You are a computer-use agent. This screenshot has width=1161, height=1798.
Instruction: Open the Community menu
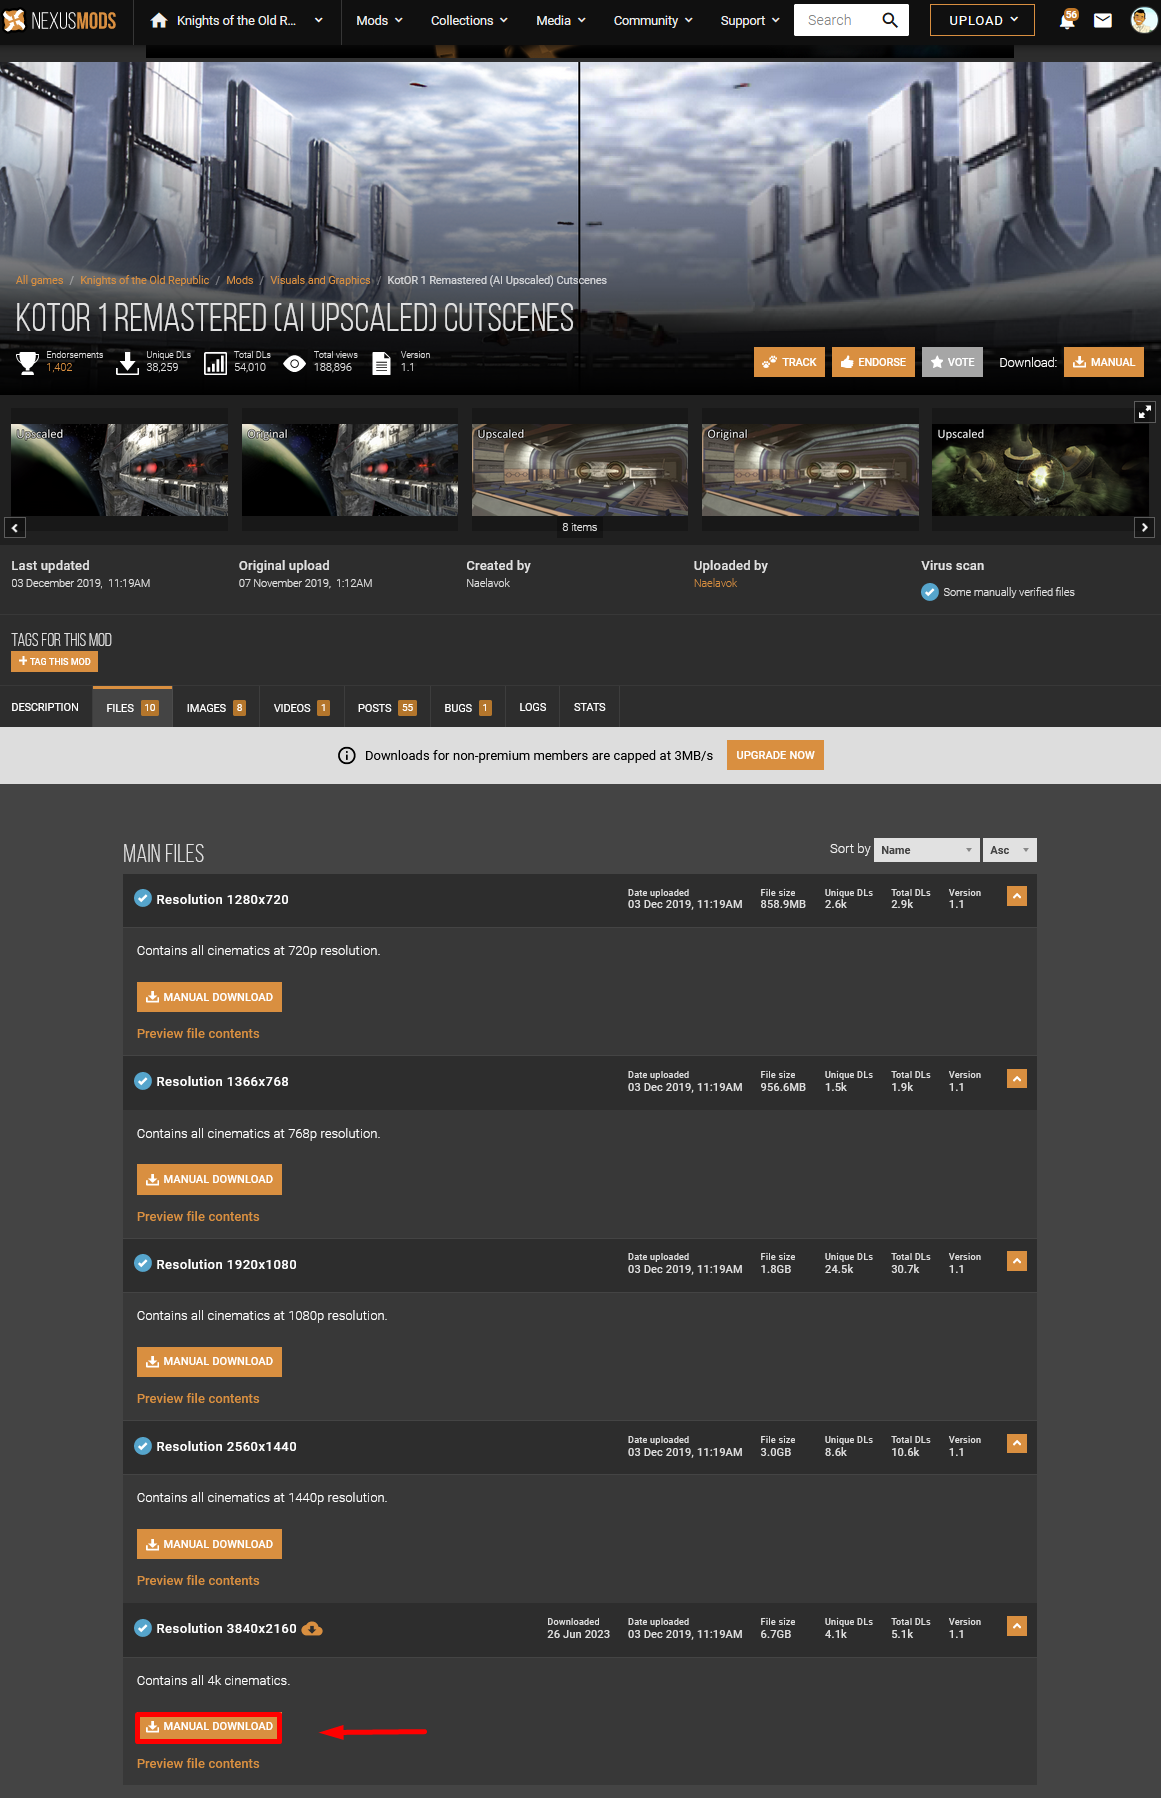tap(653, 20)
